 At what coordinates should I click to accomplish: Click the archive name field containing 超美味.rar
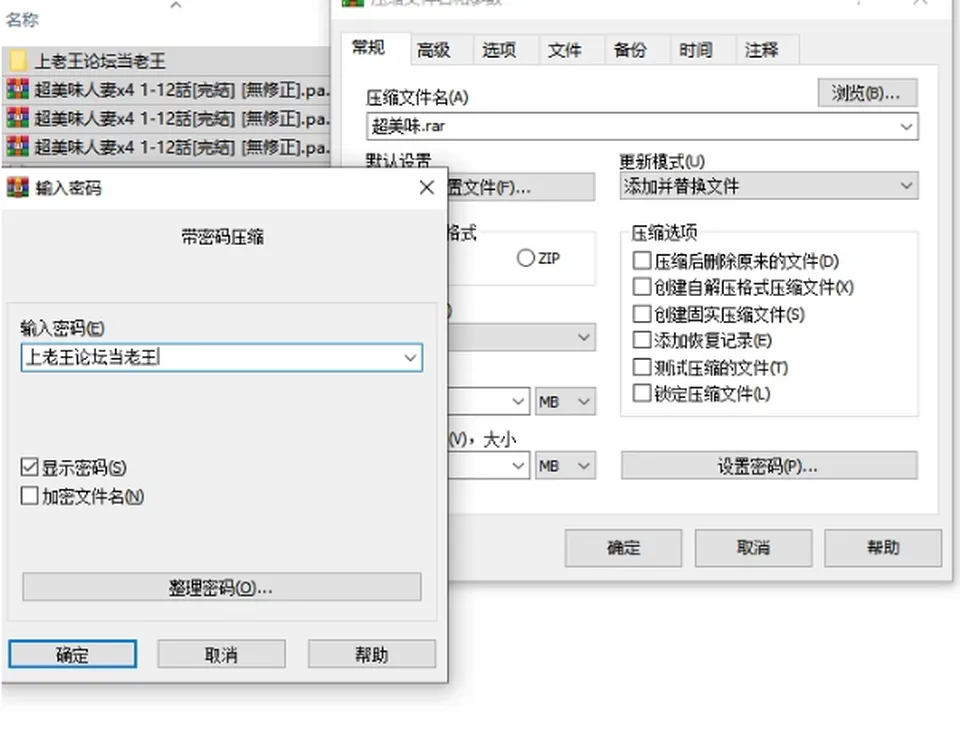[642, 127]
